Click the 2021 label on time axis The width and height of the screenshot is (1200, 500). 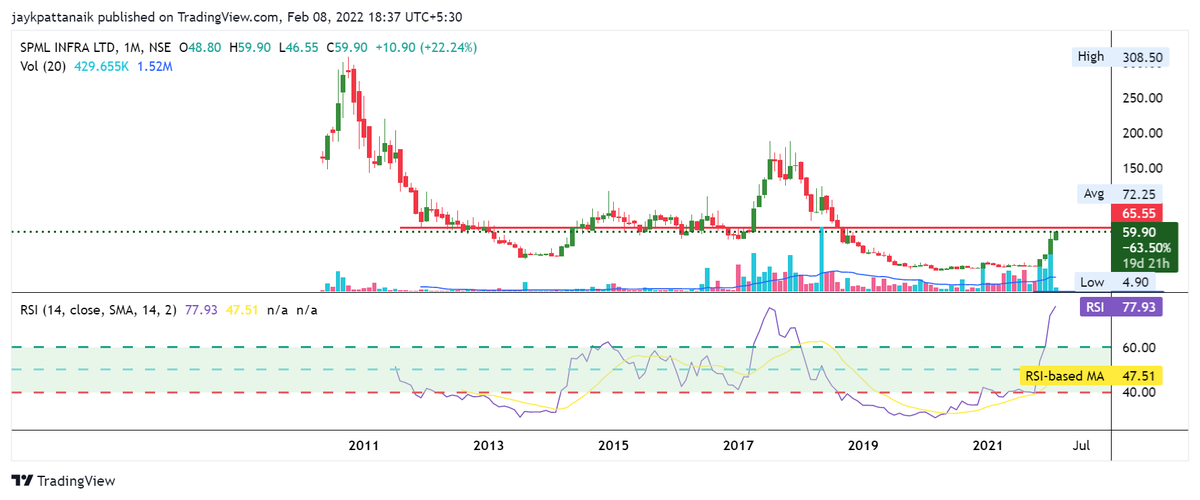[988, 445]
